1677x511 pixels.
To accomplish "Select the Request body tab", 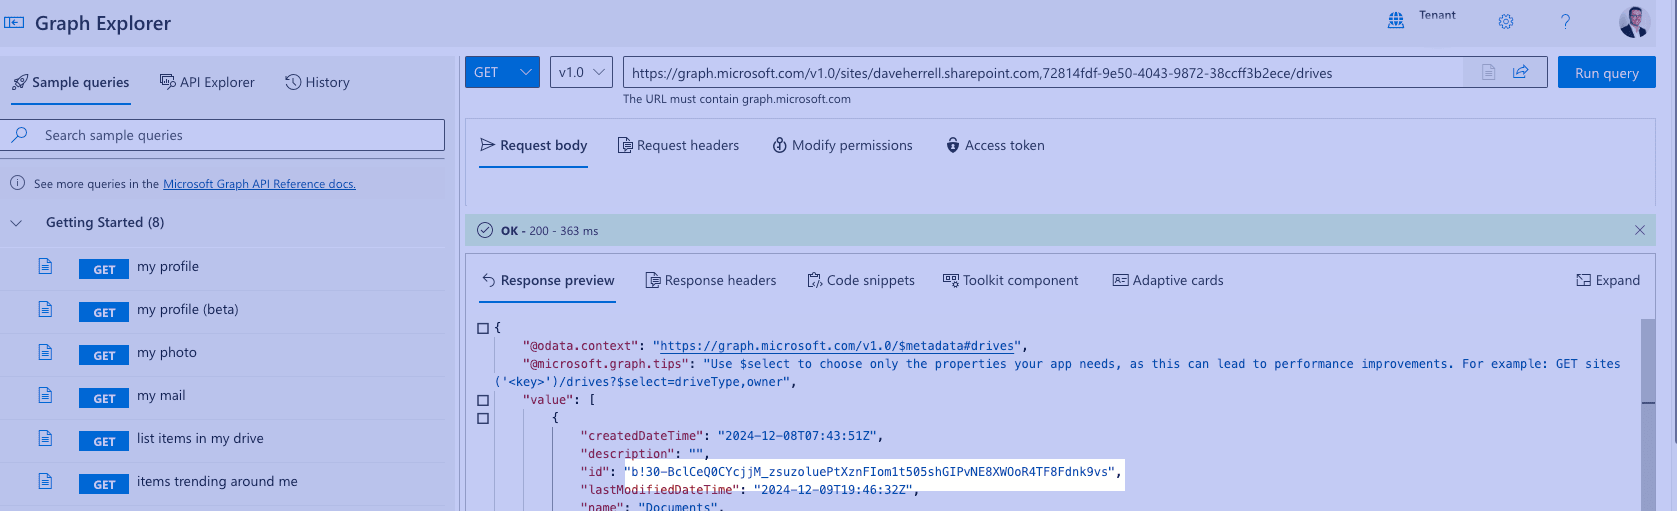I will [x=534, y=145].
